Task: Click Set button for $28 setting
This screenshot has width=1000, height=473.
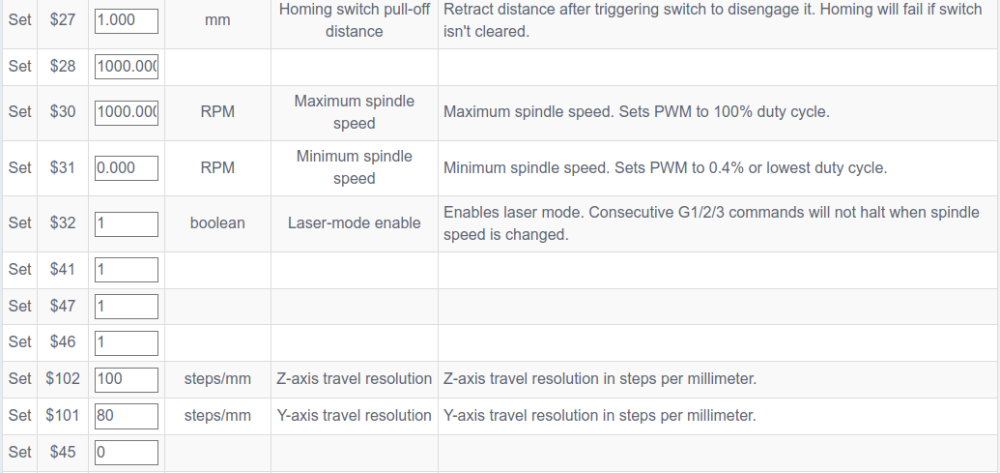Action: click(x=20, y=67)
